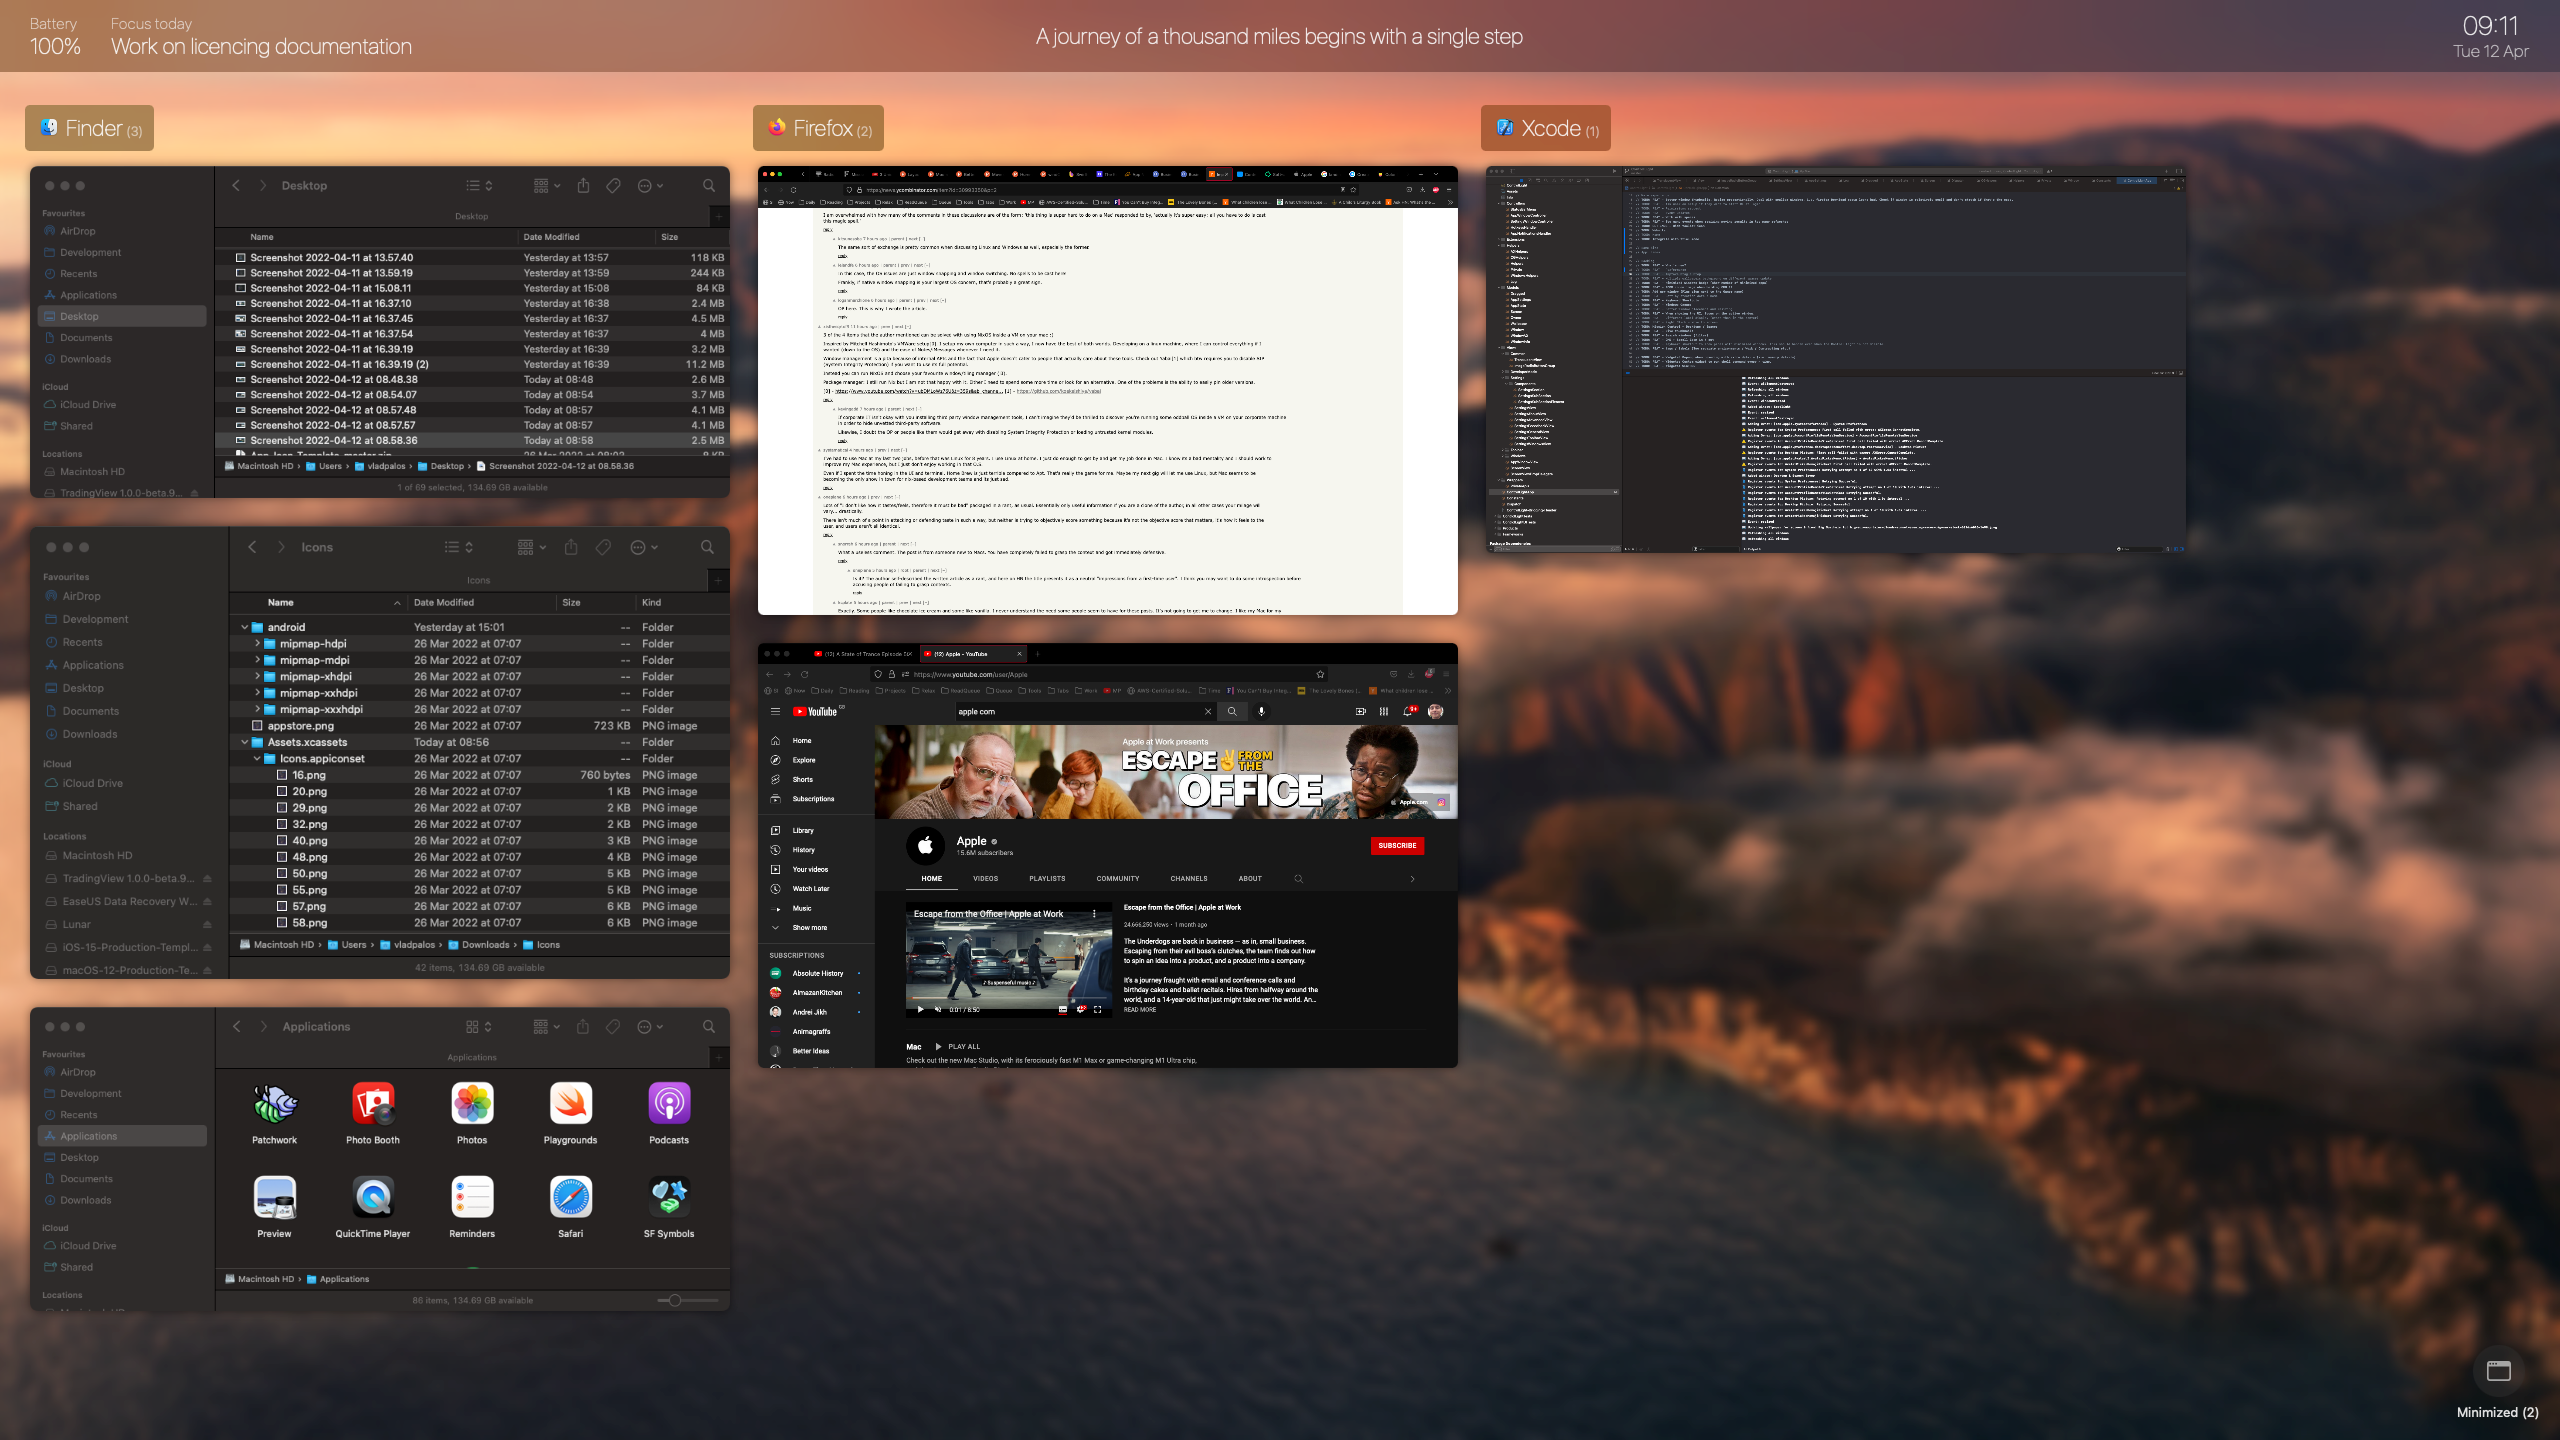Open the Podcasts app icon
Viewport: 2560px width, 1440px height.
669,1104
